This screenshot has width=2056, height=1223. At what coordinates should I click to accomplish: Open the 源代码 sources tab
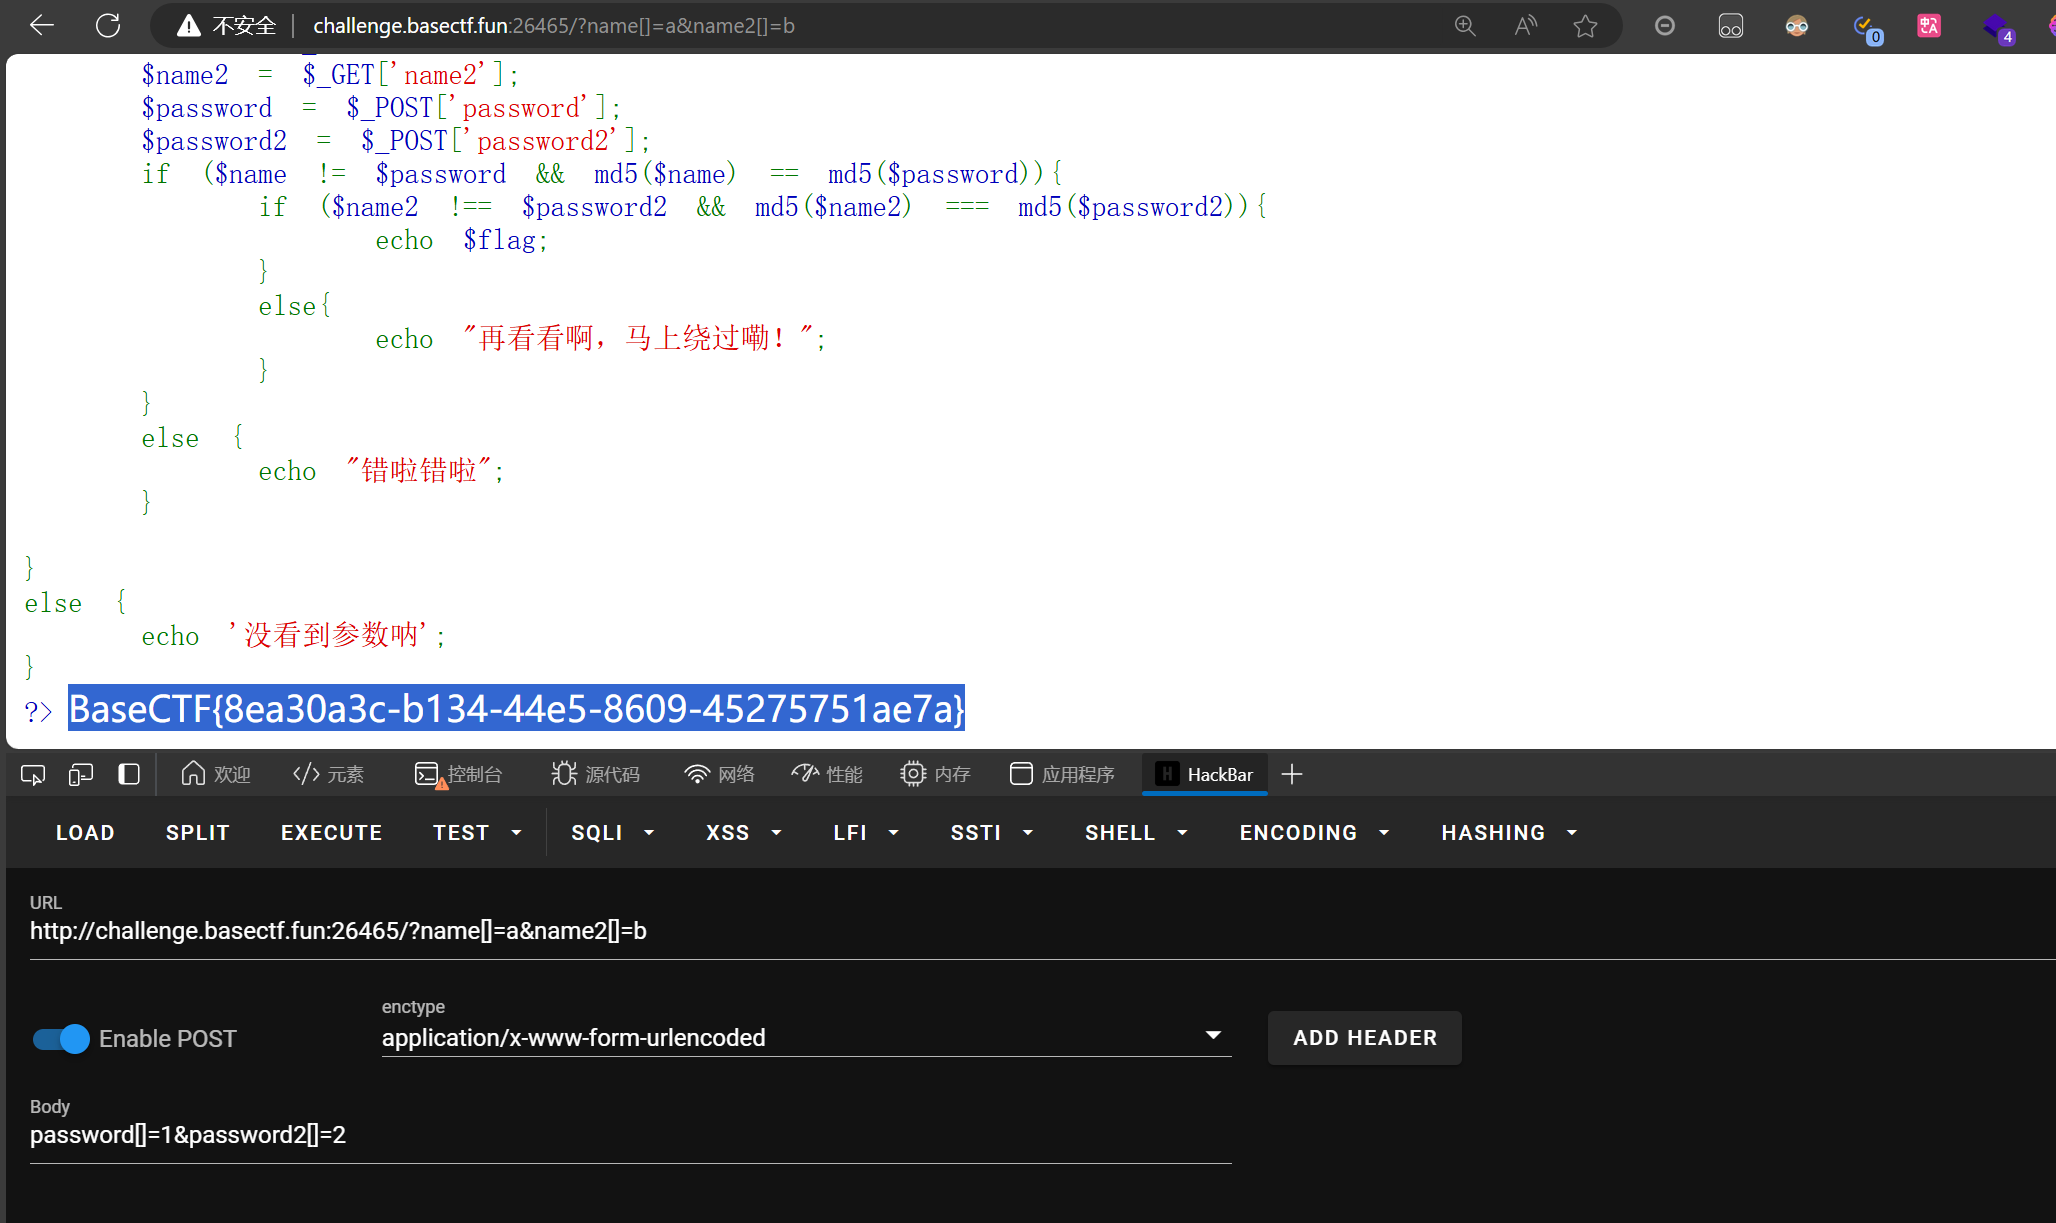[595, 774]
